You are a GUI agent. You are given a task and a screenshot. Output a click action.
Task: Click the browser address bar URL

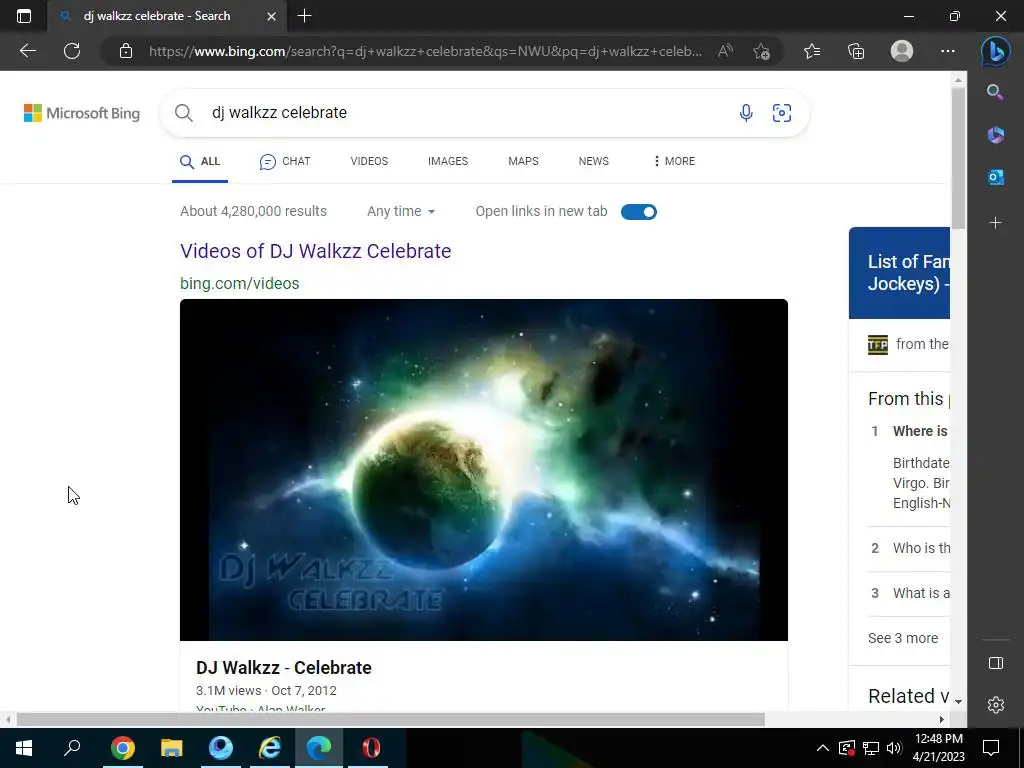point(425,51)
